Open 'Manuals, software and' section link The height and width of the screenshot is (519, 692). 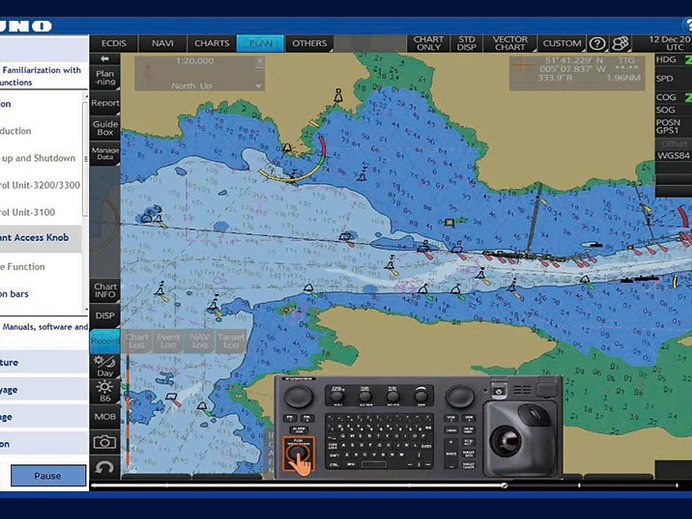45,327
